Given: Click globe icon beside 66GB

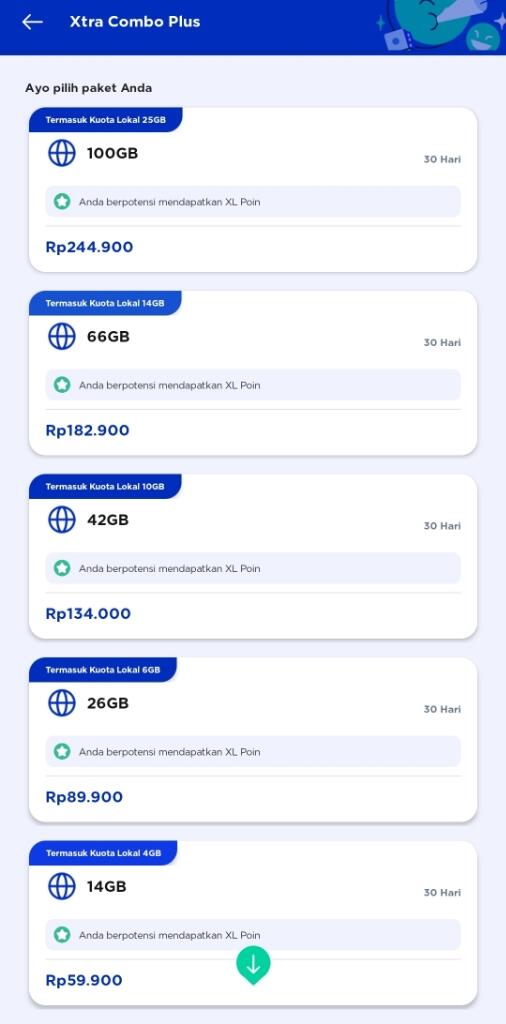Looking at the screenshot, I should click(x=62, y=336).
